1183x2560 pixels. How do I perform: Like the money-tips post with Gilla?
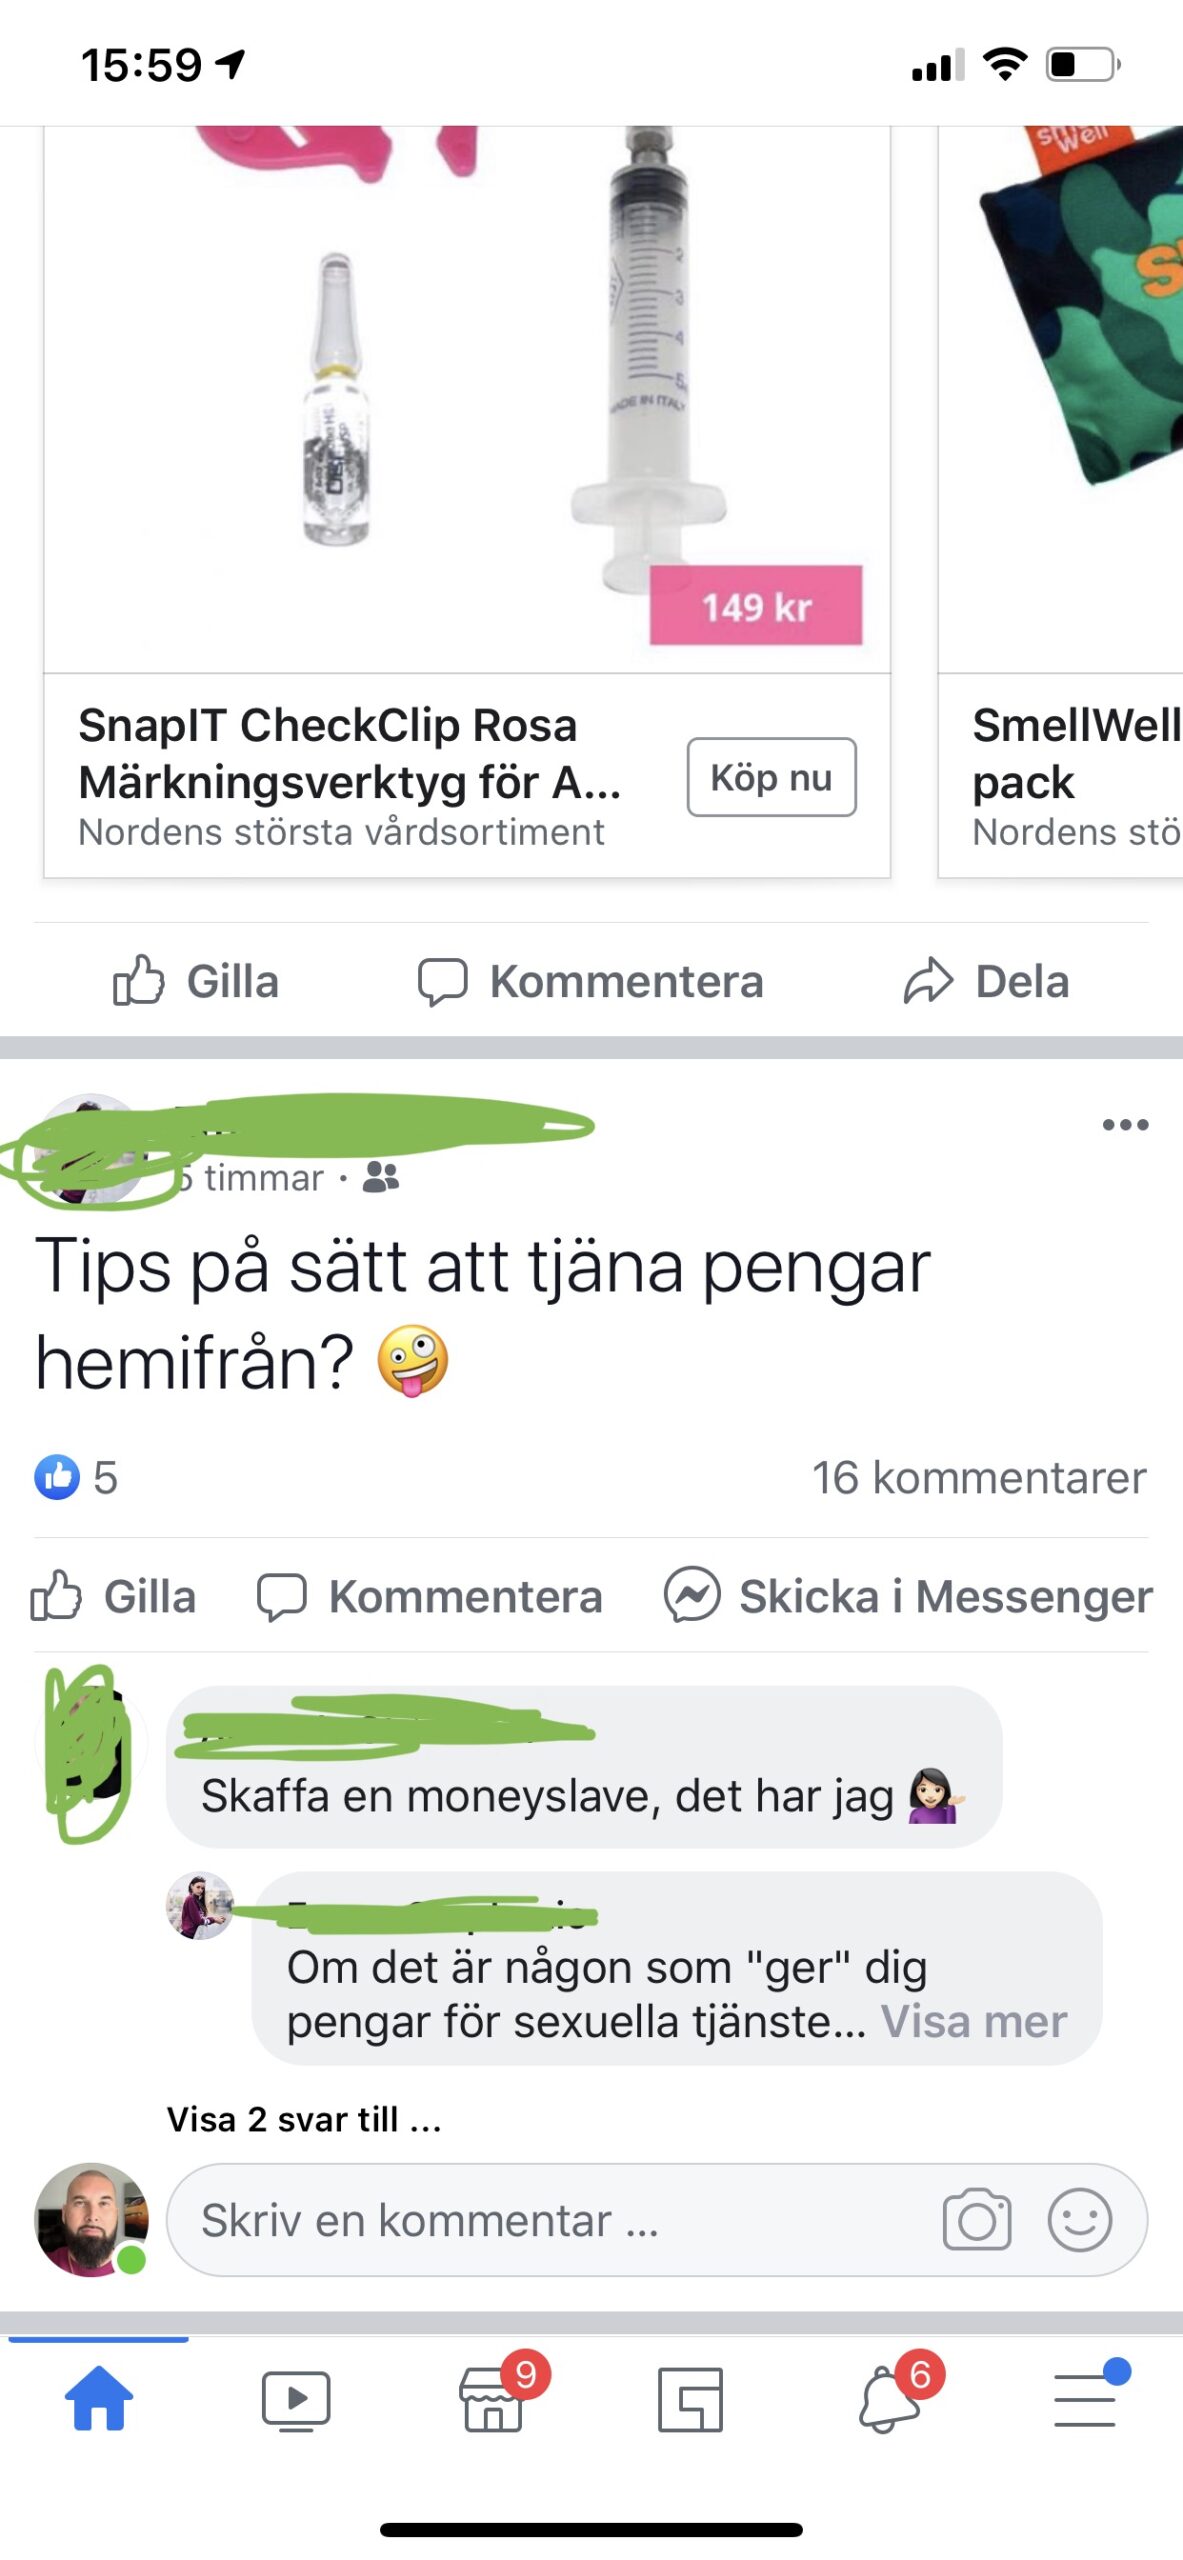[112, 1596]
